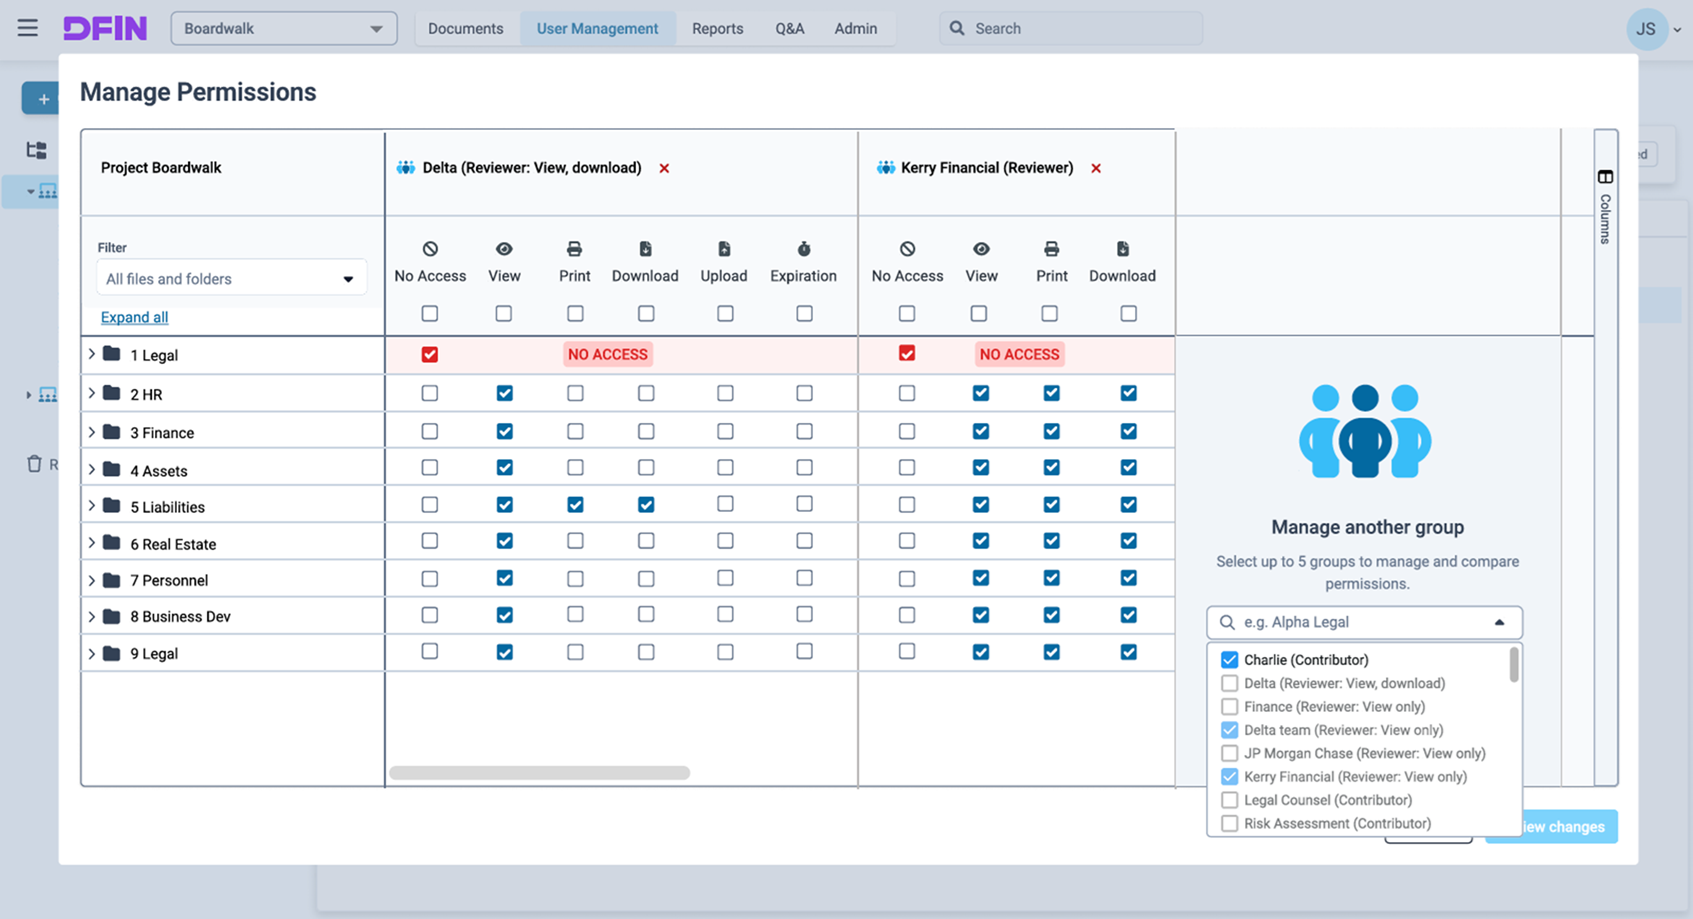Check Legal Counsel (Contributor) in group list

(x=1230, y=800)
